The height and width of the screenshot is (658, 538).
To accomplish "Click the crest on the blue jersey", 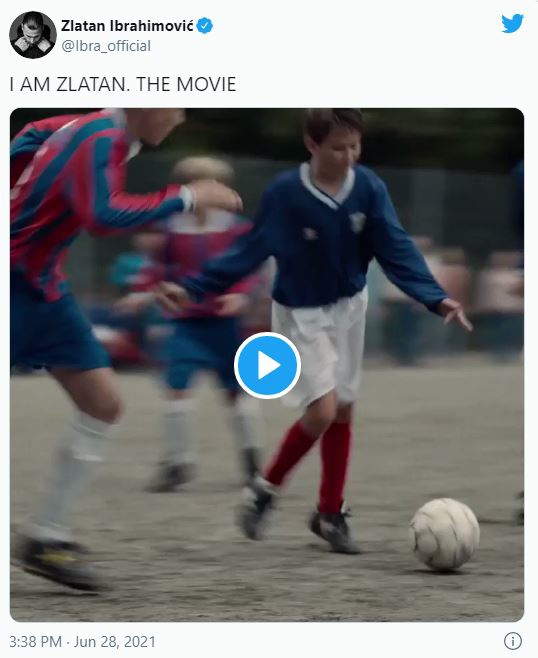I will pyautogui.click(x=357, y=222).
